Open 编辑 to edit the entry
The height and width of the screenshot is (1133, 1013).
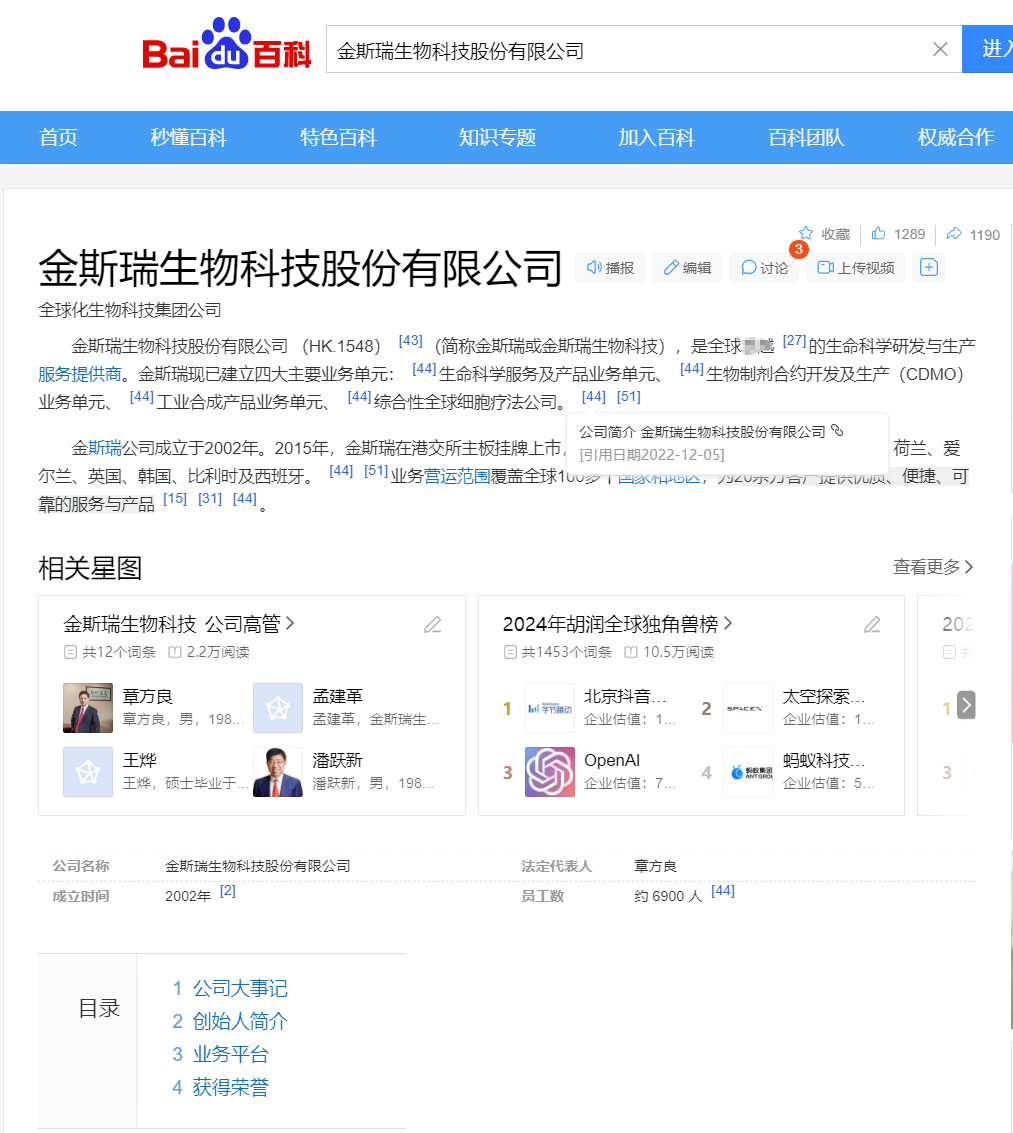(687, 268)
